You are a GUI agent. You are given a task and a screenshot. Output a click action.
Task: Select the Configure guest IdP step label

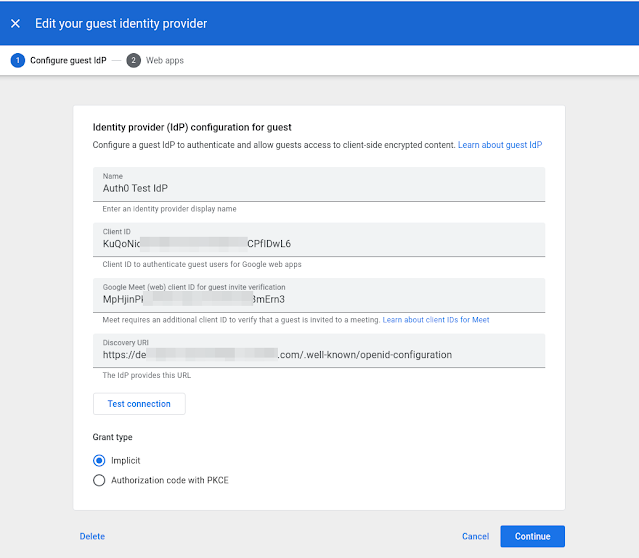tap(68, 60)
